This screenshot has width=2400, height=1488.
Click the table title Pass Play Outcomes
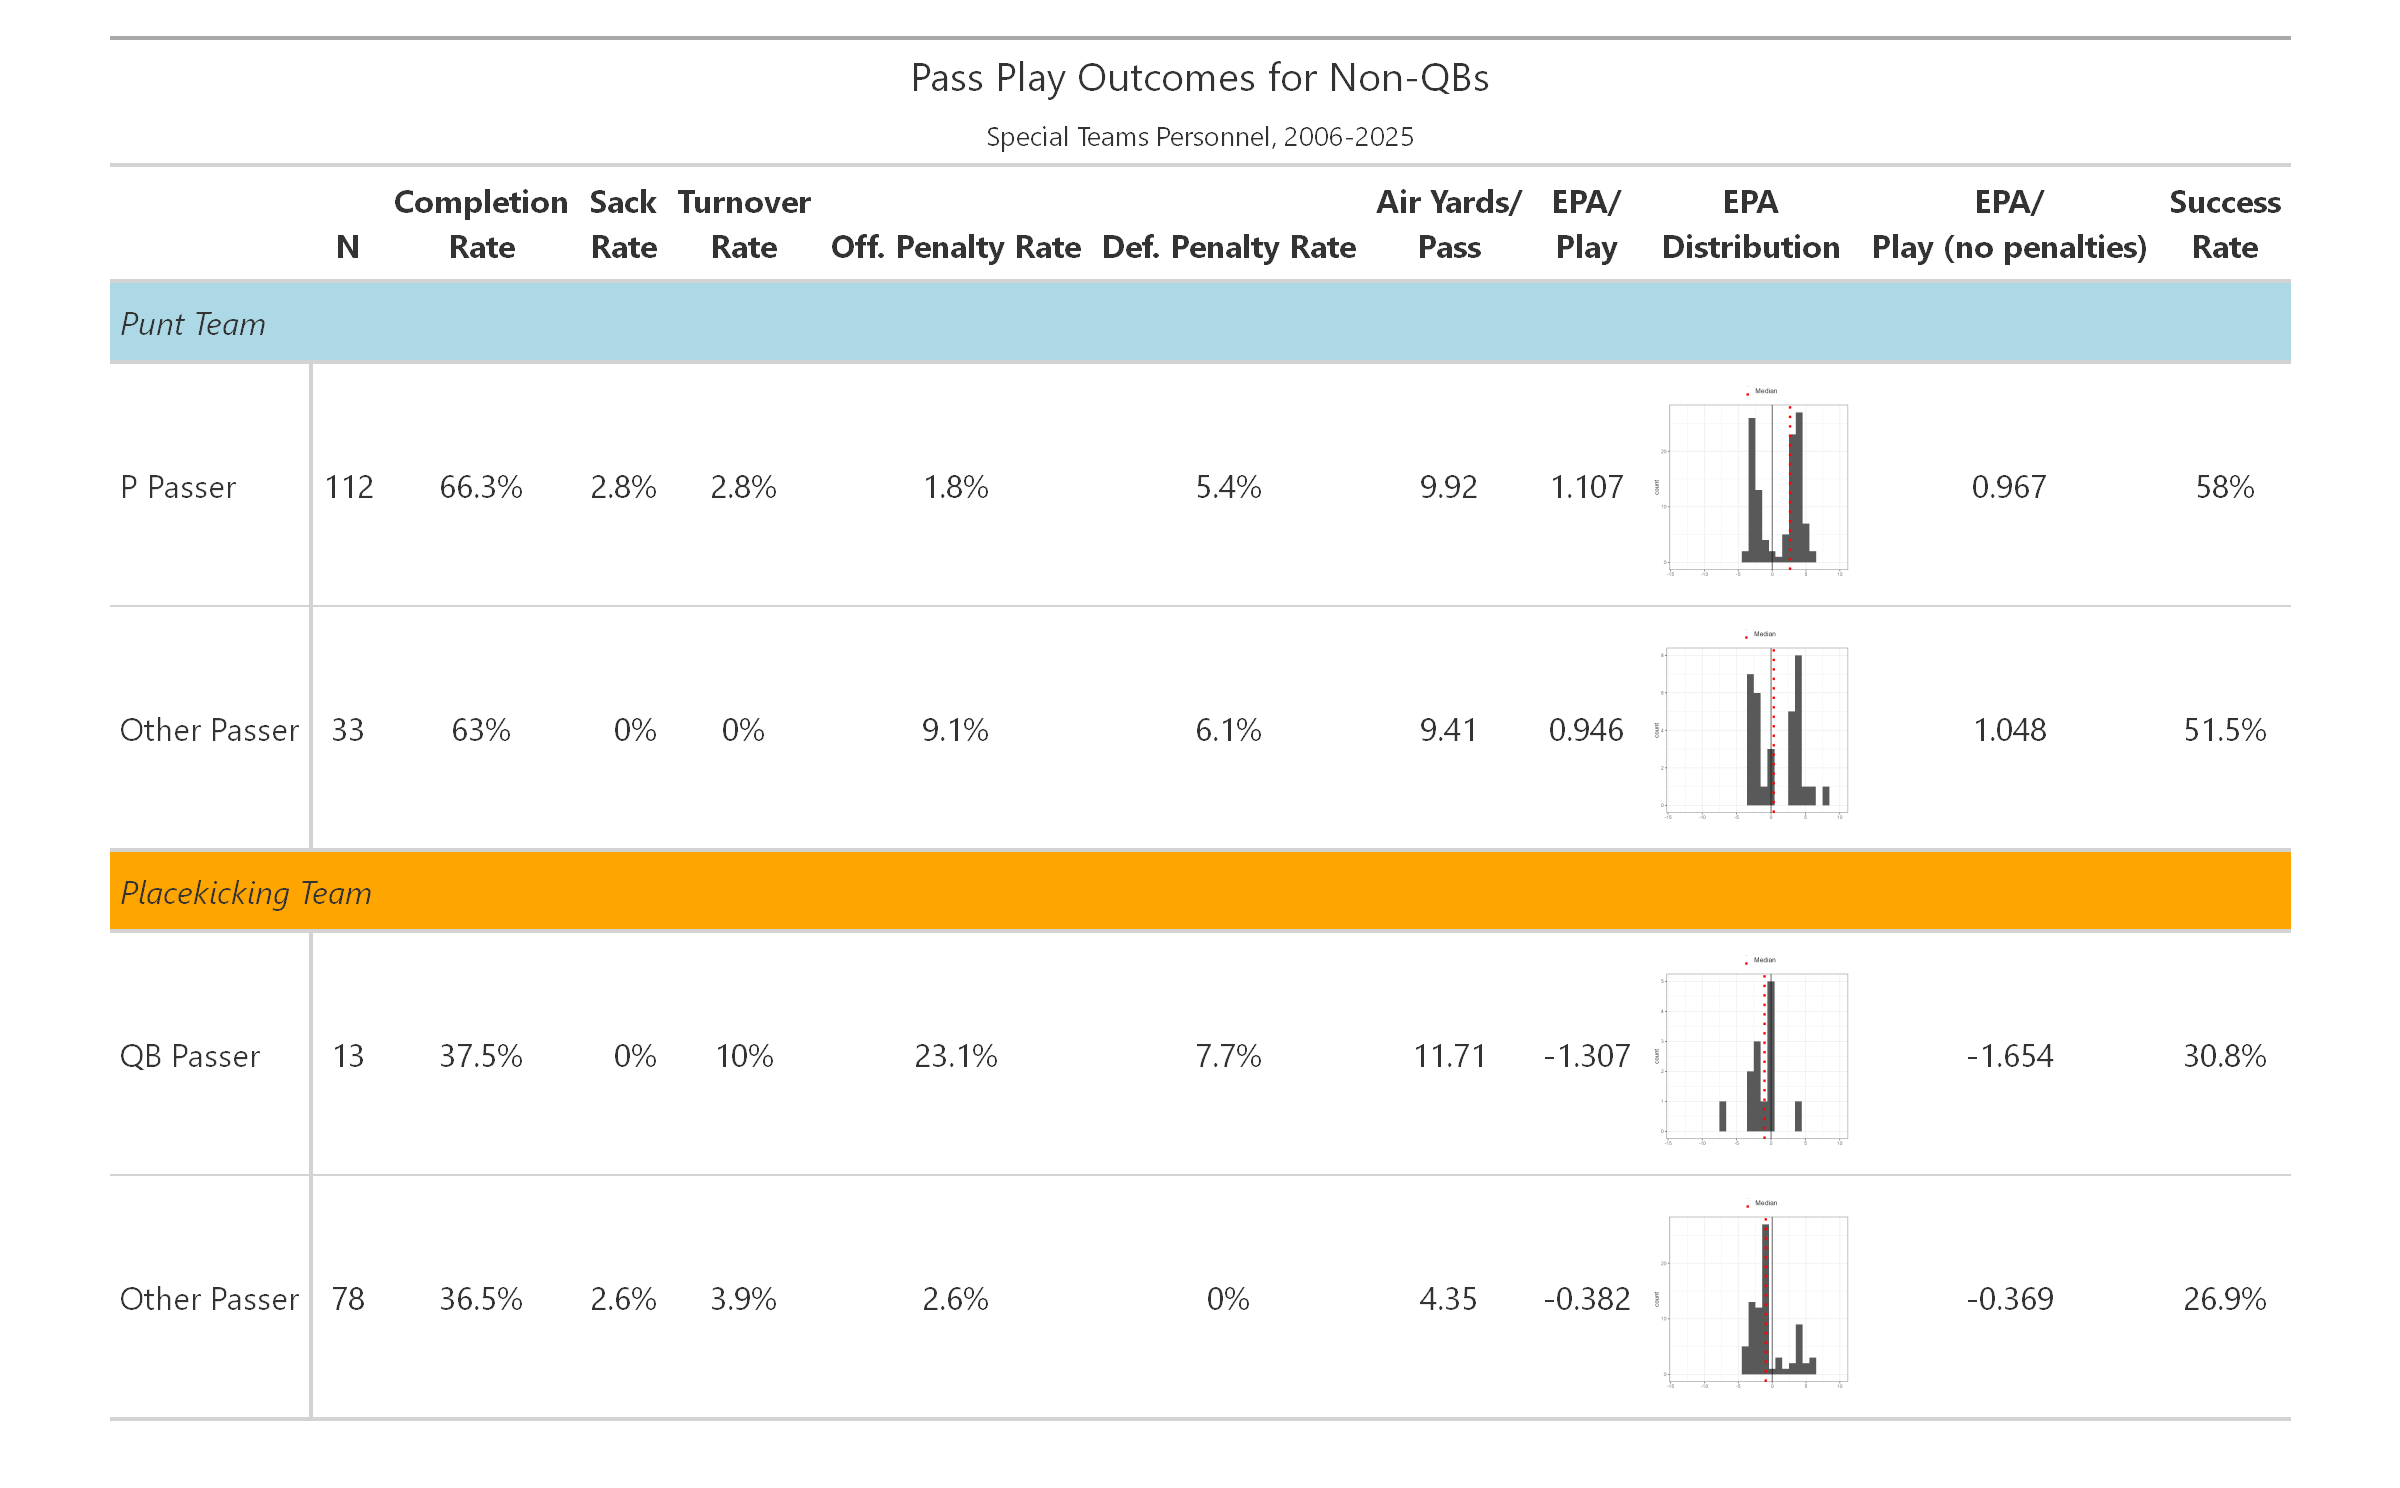(x=1200, y=78)
